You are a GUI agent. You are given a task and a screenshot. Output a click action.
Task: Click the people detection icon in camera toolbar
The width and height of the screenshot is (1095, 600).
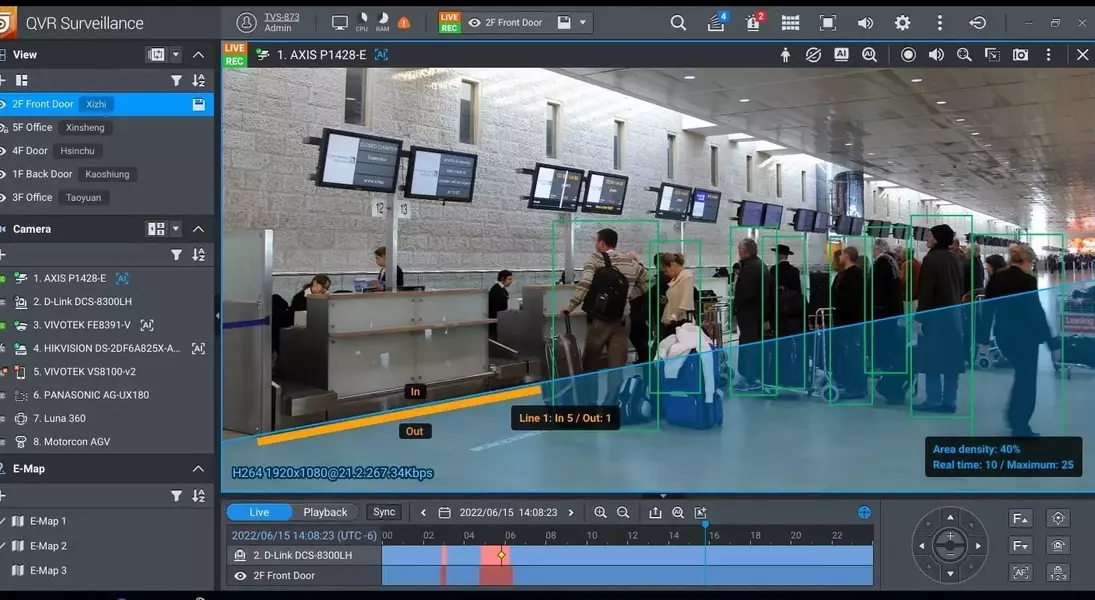click(786, 55)
